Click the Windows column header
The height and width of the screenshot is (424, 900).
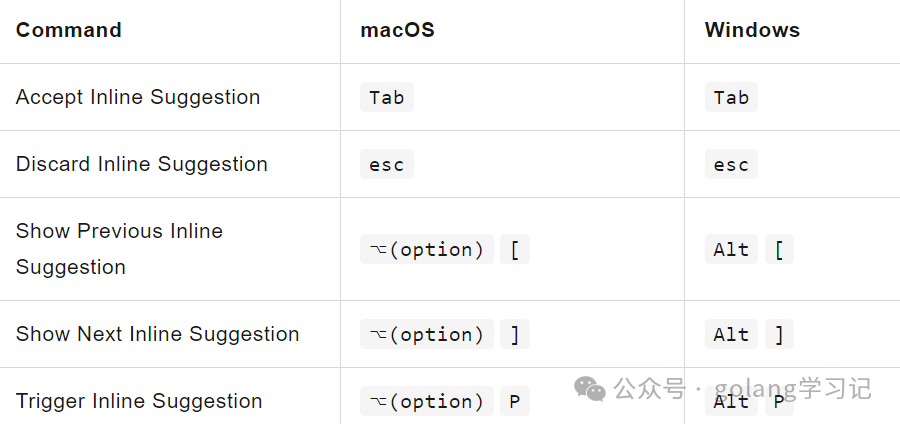point(752,30)
